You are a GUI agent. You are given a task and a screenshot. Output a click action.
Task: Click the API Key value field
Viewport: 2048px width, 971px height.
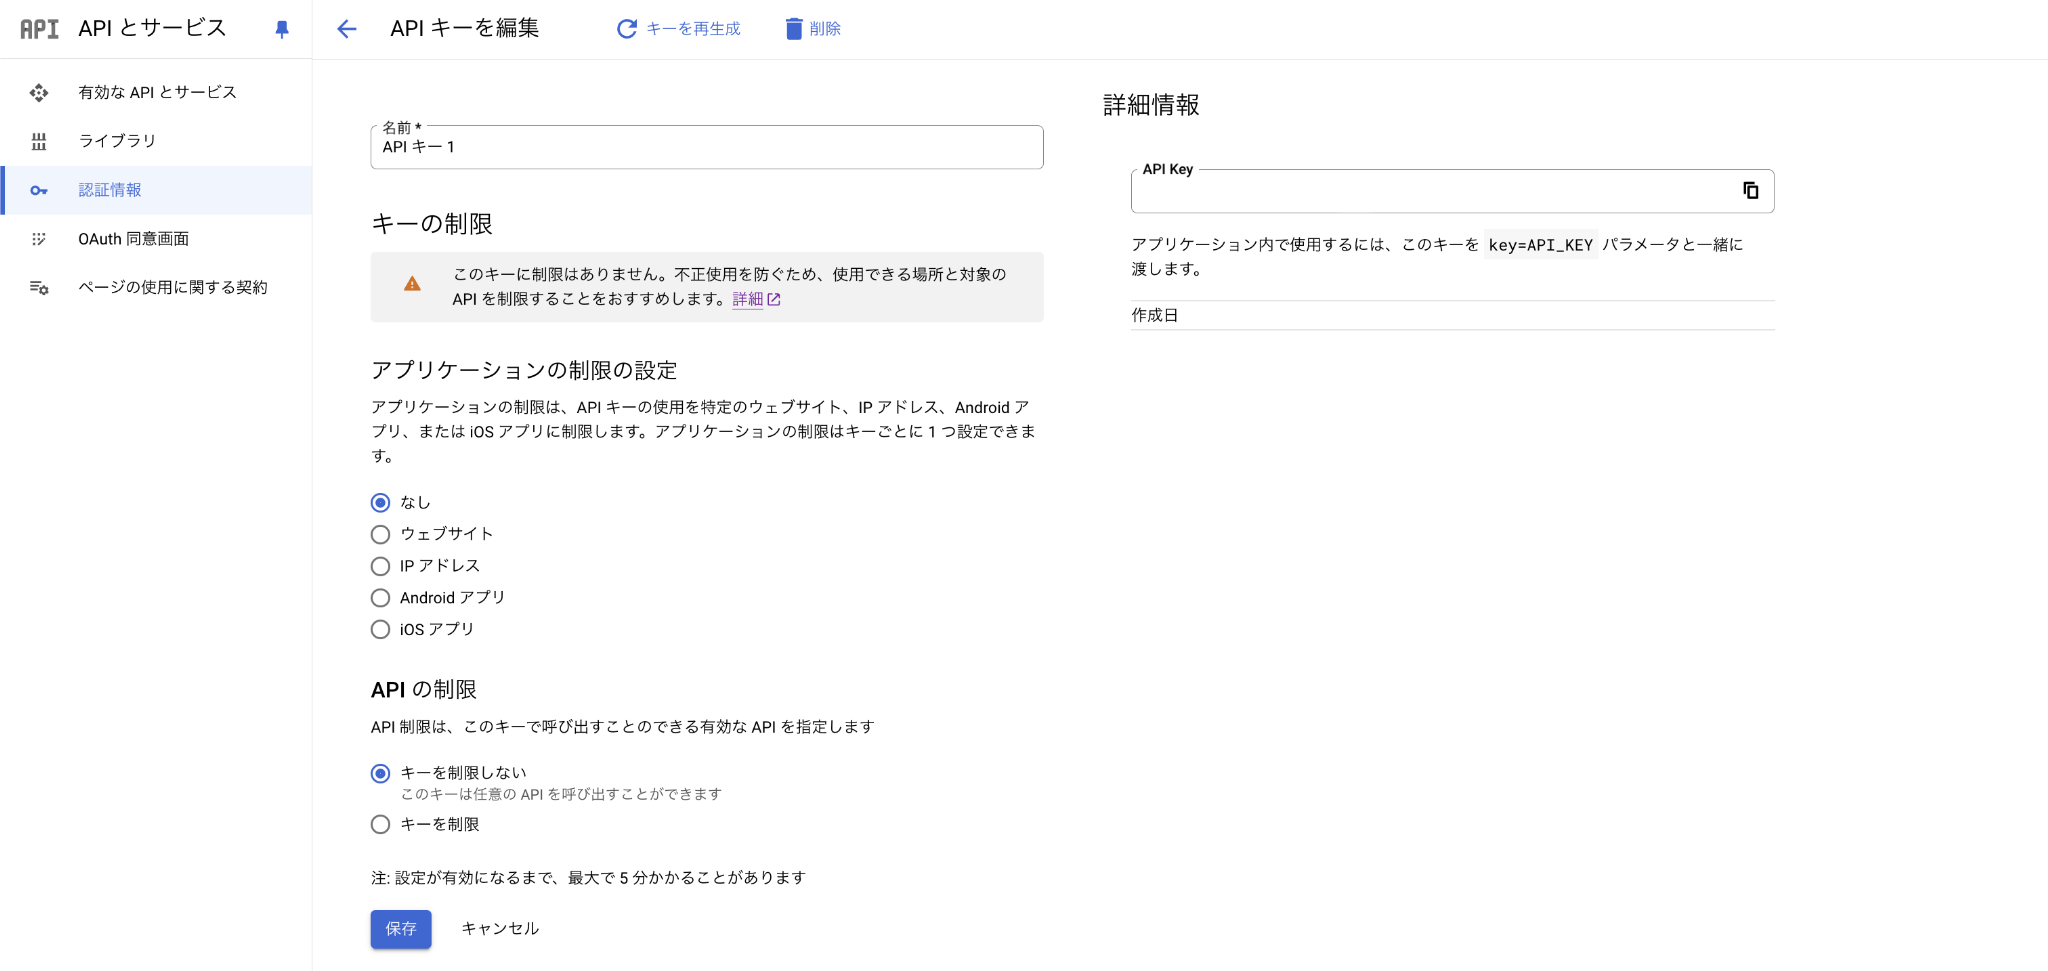[1453, 191]
